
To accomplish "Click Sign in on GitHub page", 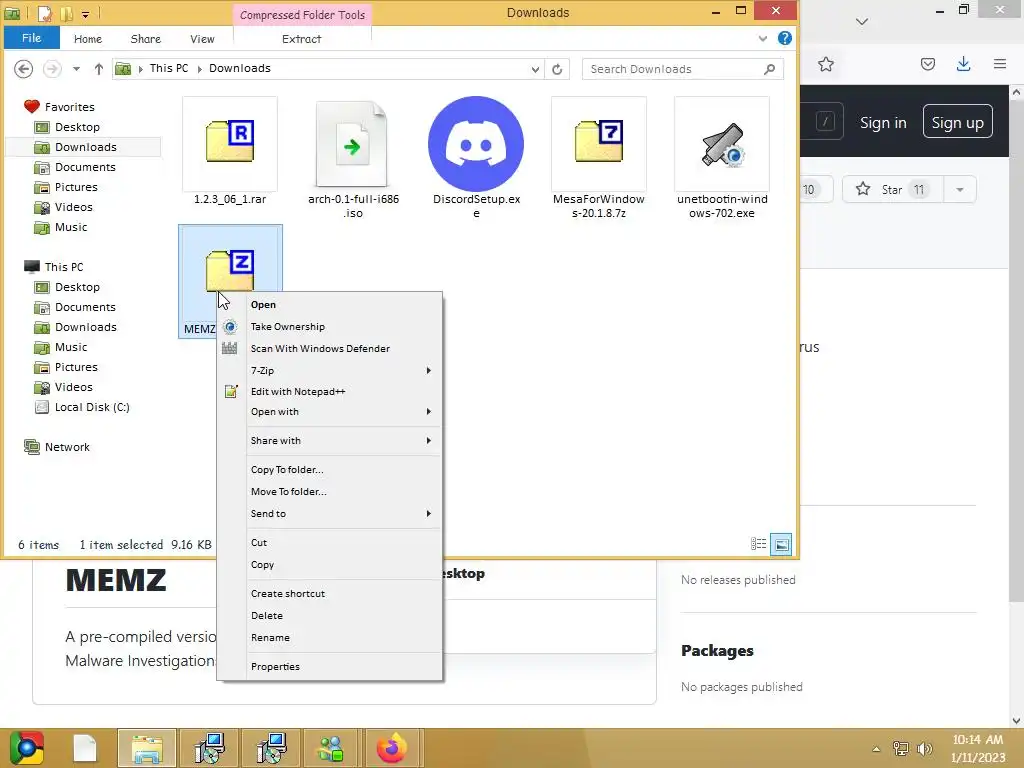I will pos(883,123).
